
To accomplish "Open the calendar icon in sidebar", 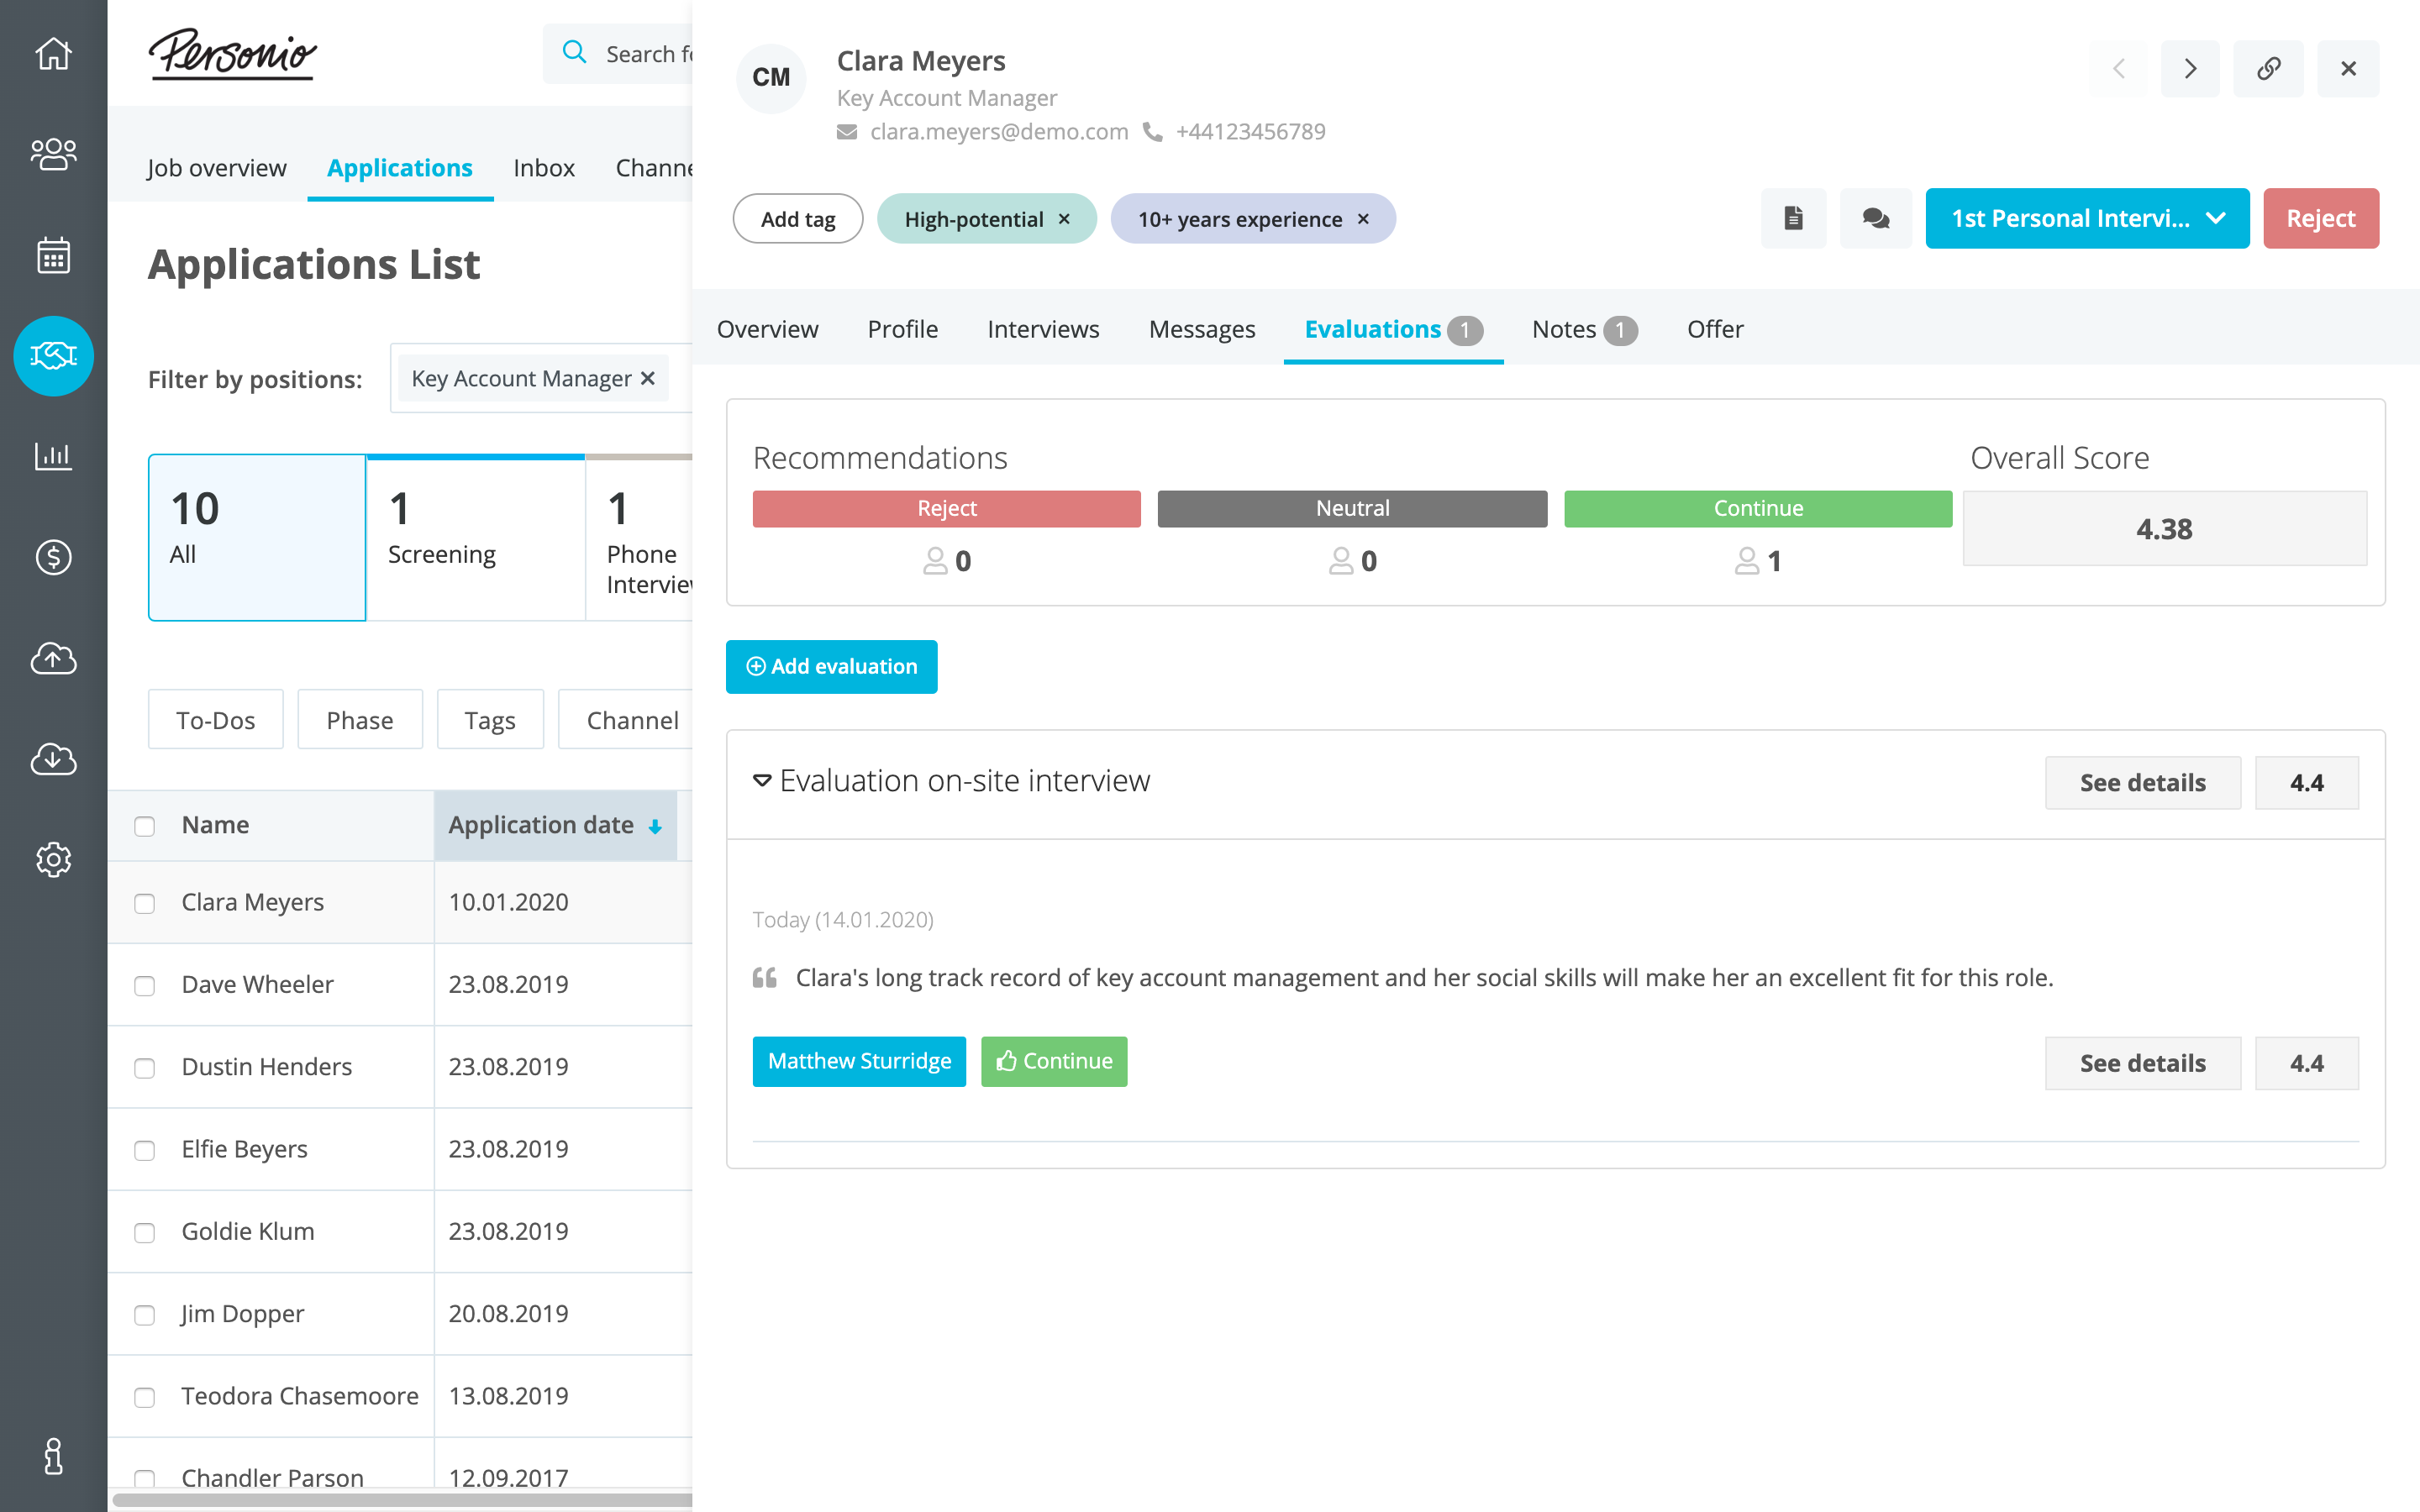I will click(x=53, y=255).
